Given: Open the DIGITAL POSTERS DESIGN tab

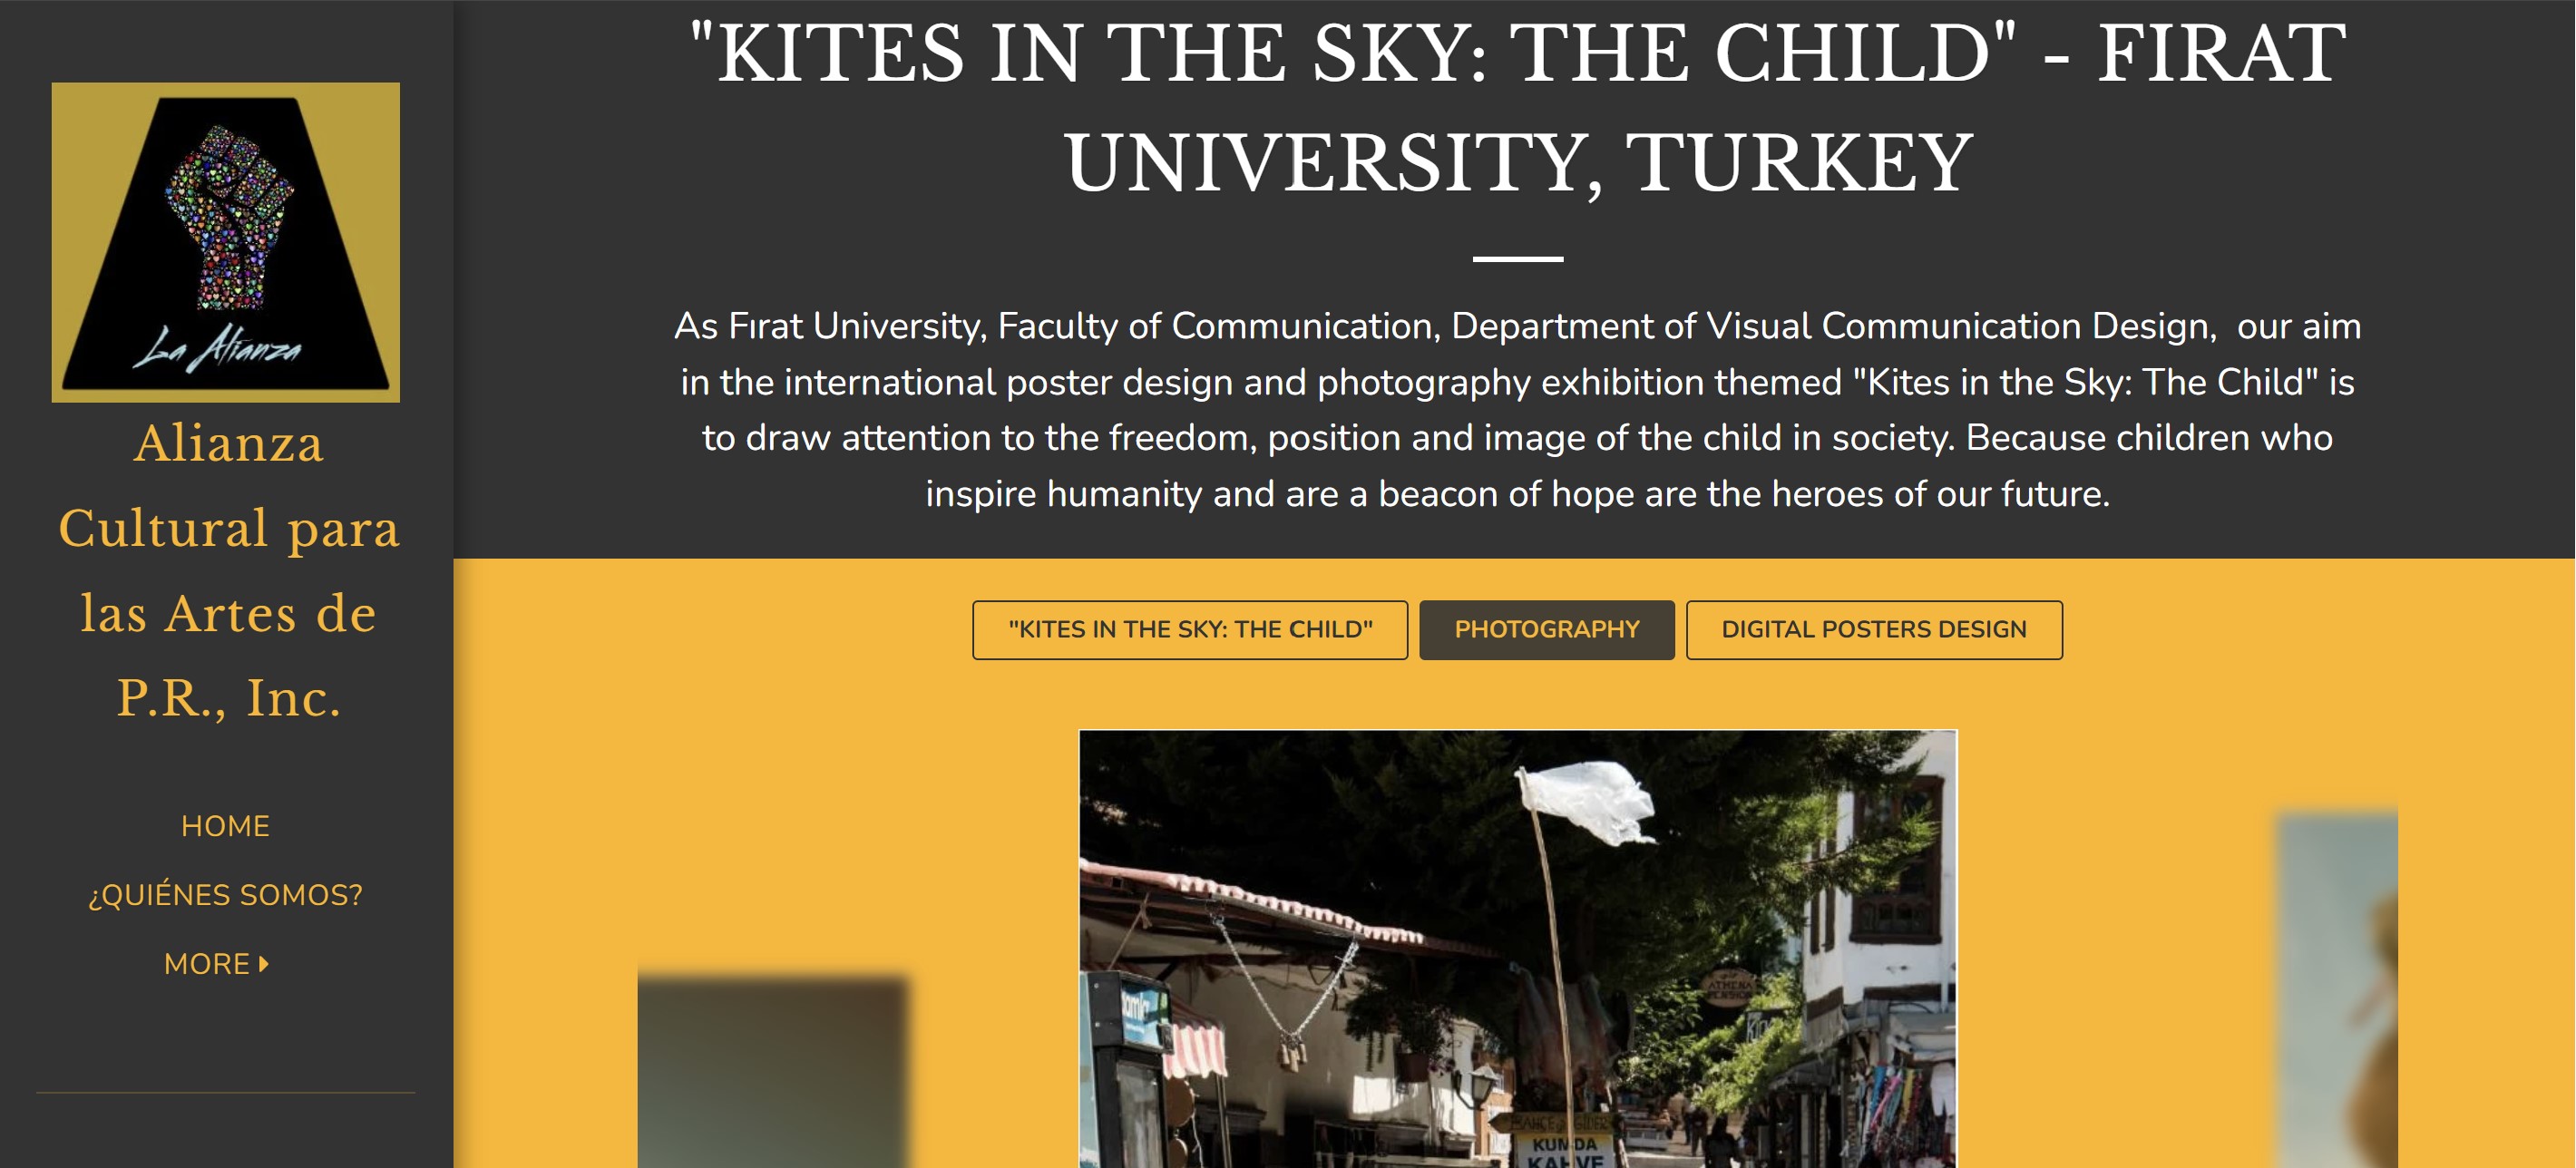Looking at the screenshot, I should (x=1874, y=630).
